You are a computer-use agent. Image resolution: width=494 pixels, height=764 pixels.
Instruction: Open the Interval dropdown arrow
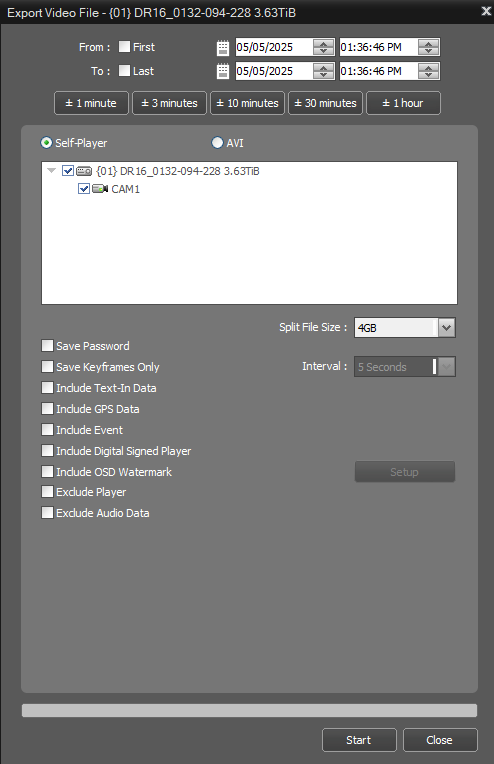(447, 367)
